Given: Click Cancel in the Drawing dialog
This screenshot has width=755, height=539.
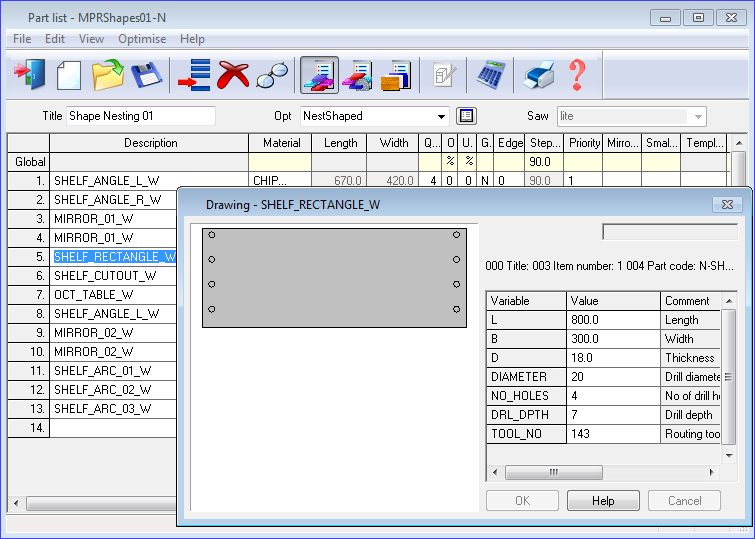Looking at the screenshot, I should pos(684,500).
